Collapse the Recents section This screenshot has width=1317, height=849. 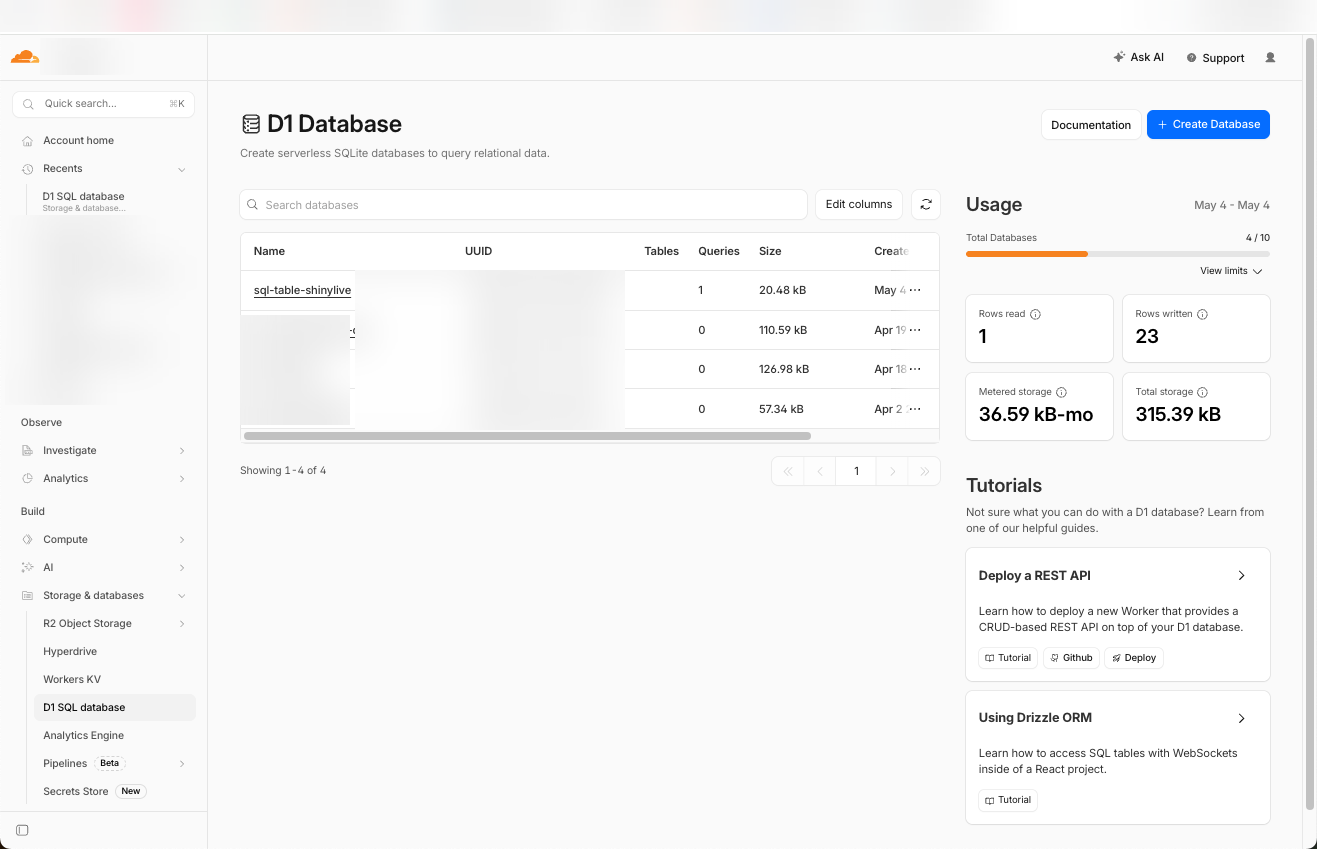coord(182,169)
